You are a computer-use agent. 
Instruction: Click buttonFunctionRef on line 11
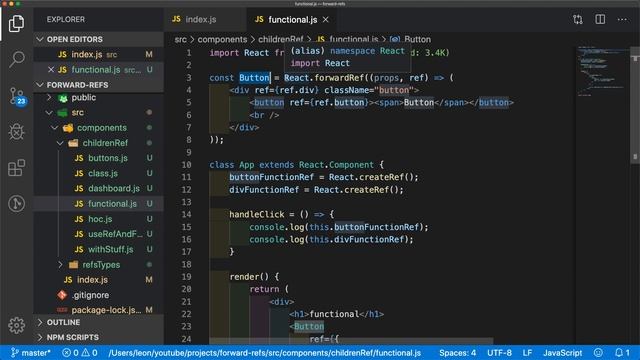click(271, 177)
